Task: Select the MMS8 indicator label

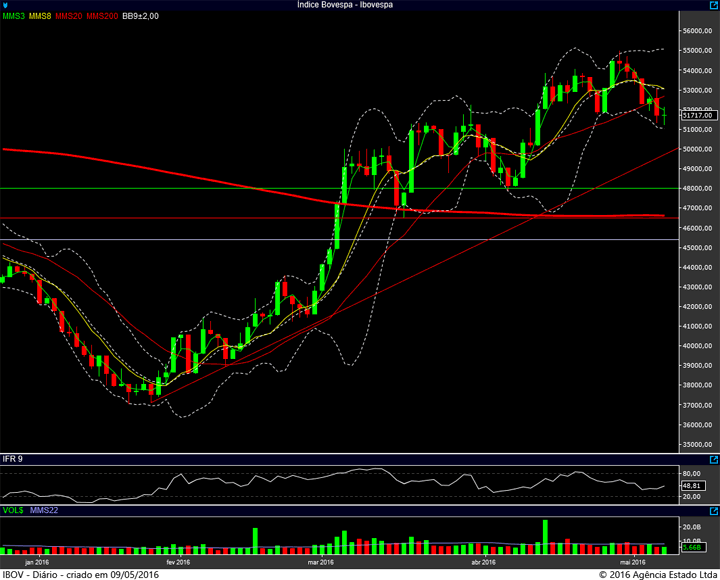Action: (x=40, y=16)
